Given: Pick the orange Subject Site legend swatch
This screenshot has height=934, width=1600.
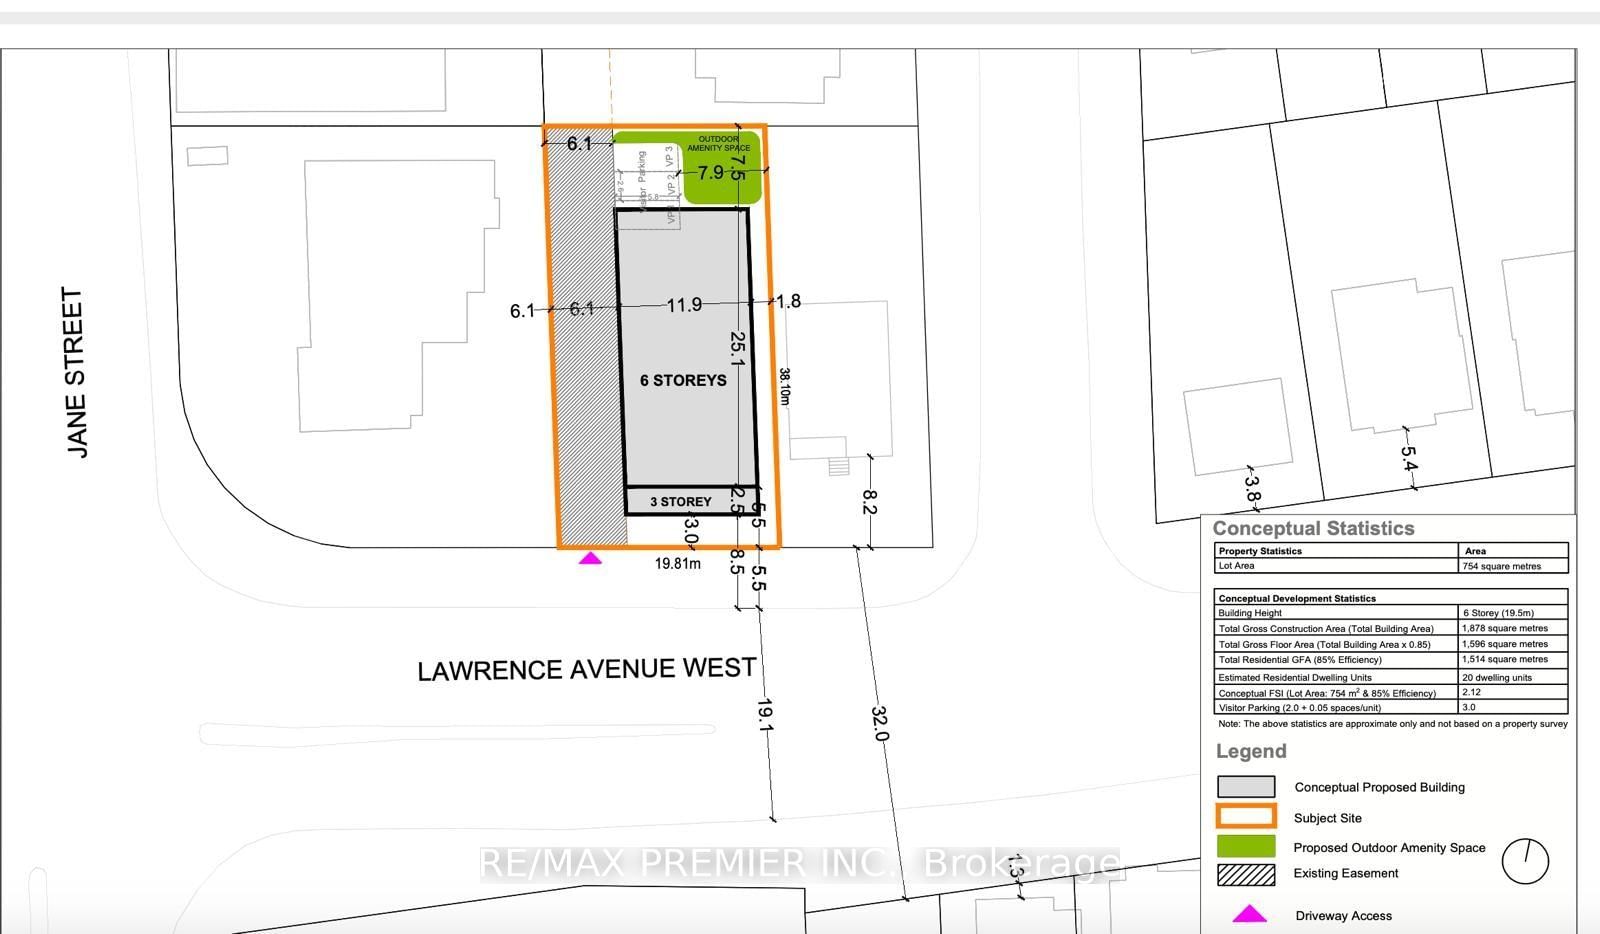Looking at the screenshot, I should point(1246,816).
